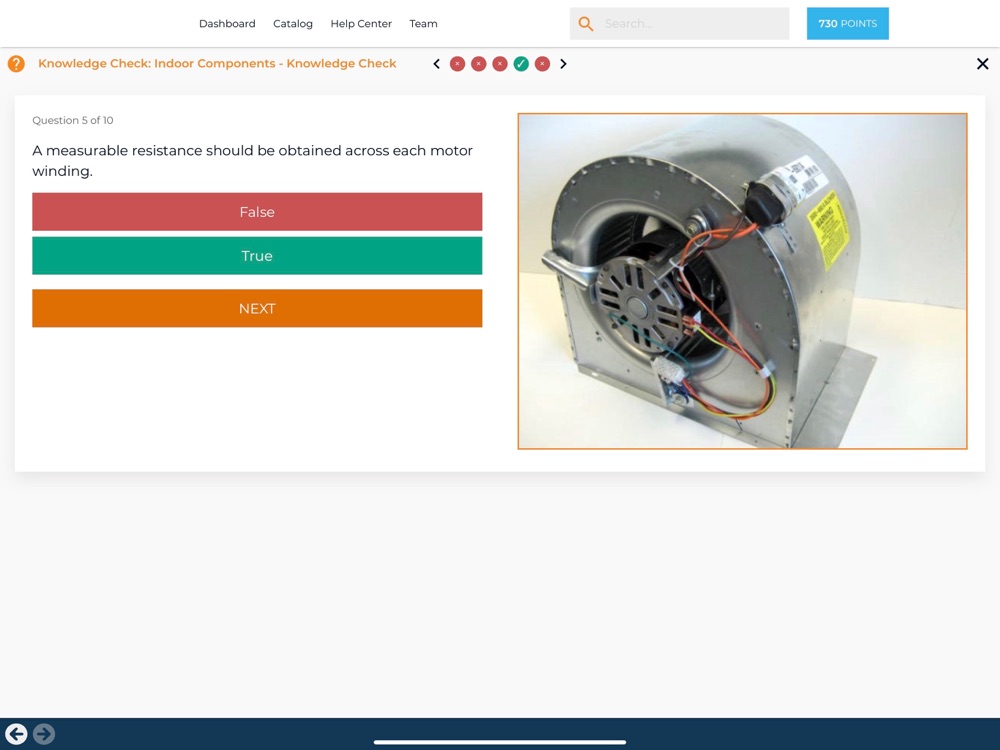Screen dimensions: 1000x750
Task: Select the green checkmark question indicator
Action: pyautogui.click(x=521, y=64)
